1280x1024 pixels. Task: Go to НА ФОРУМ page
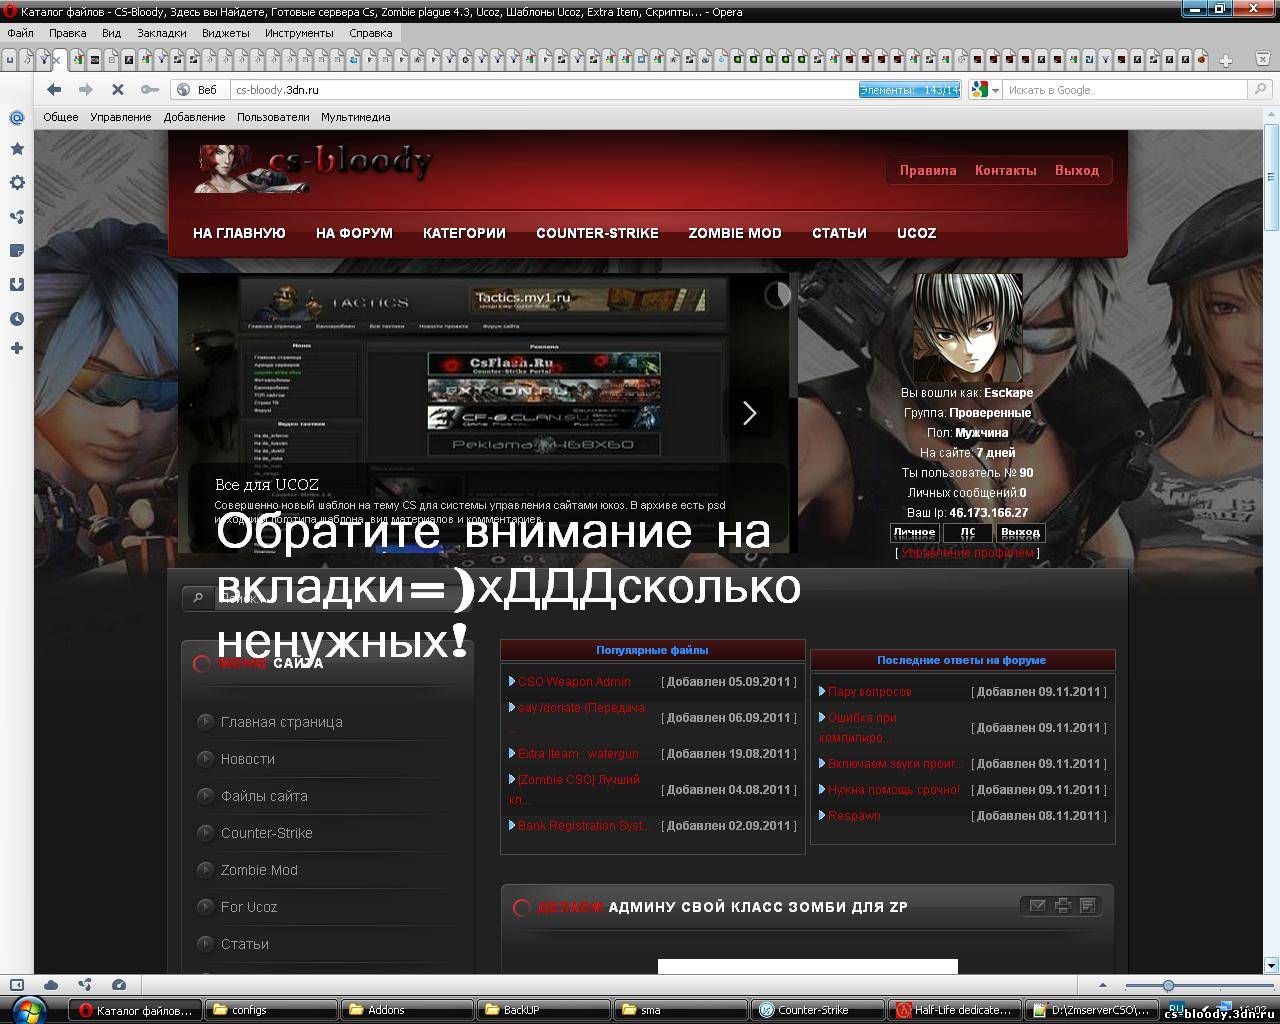click(354, 233)
